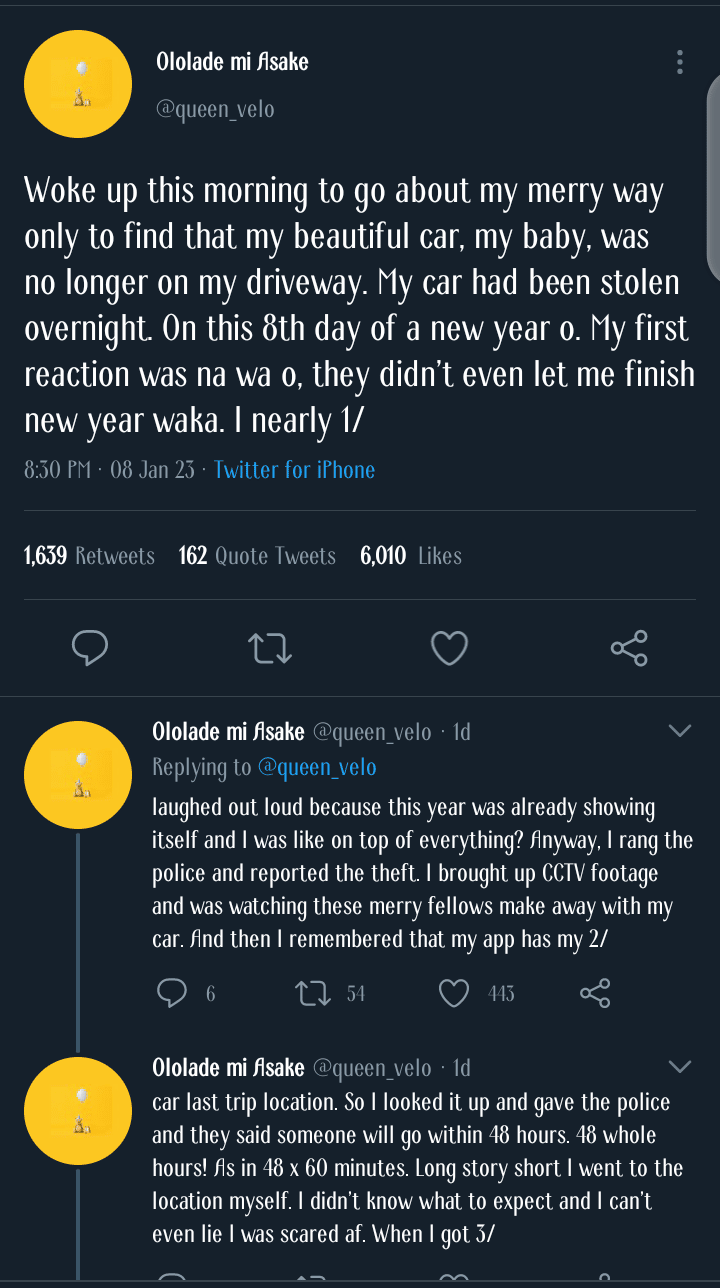This screenshot has width=720, height=1288.
Task: Open Ololade mi Asake's profile name at top
Action: [x=232, y=62]
